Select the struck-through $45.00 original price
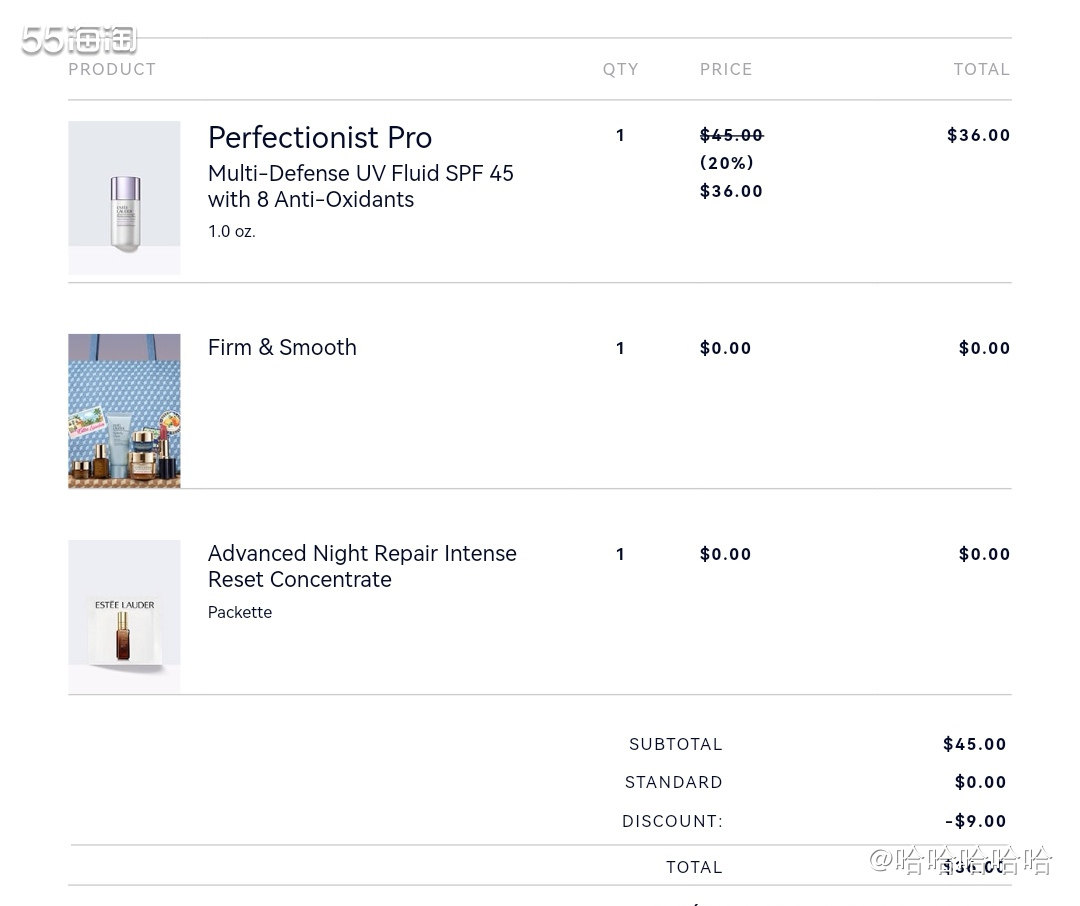 731,135
